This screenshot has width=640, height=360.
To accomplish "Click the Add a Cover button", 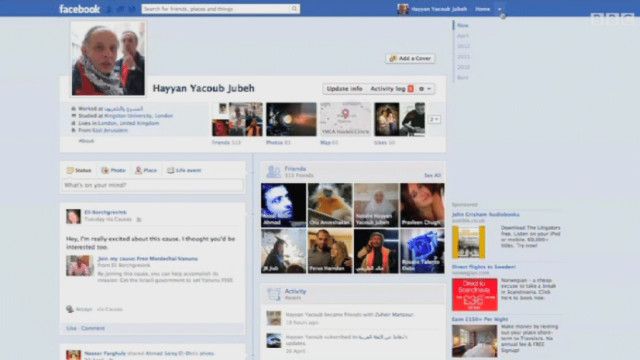I will coord(410,58).
